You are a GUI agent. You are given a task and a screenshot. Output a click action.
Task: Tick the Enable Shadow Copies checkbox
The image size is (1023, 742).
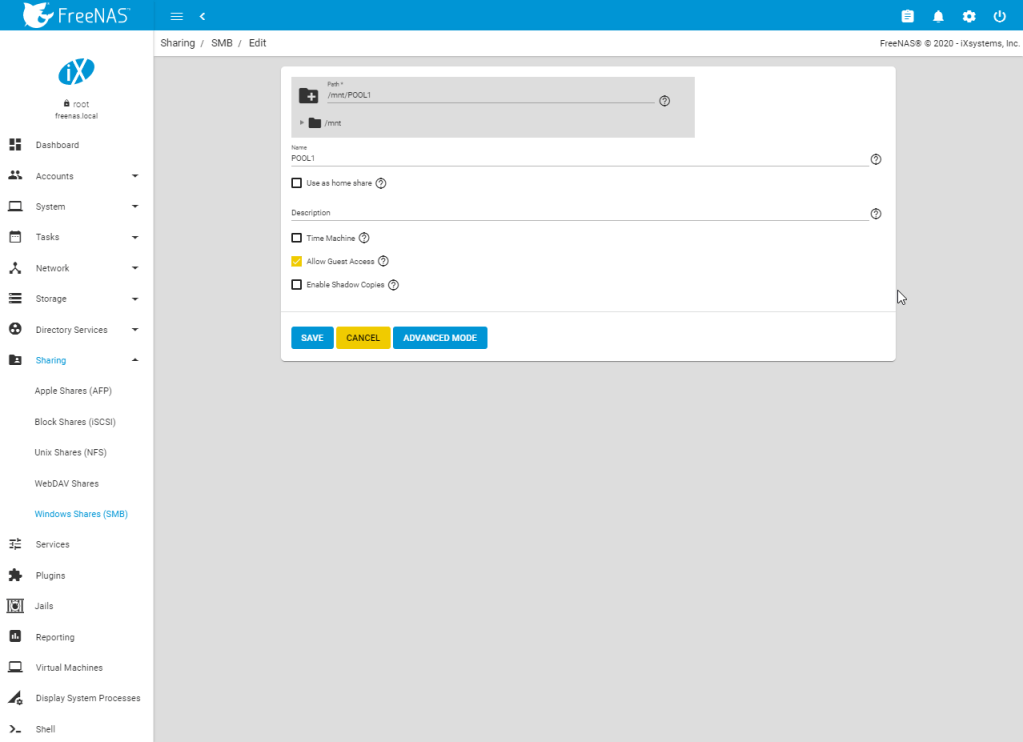coord(296,285)
